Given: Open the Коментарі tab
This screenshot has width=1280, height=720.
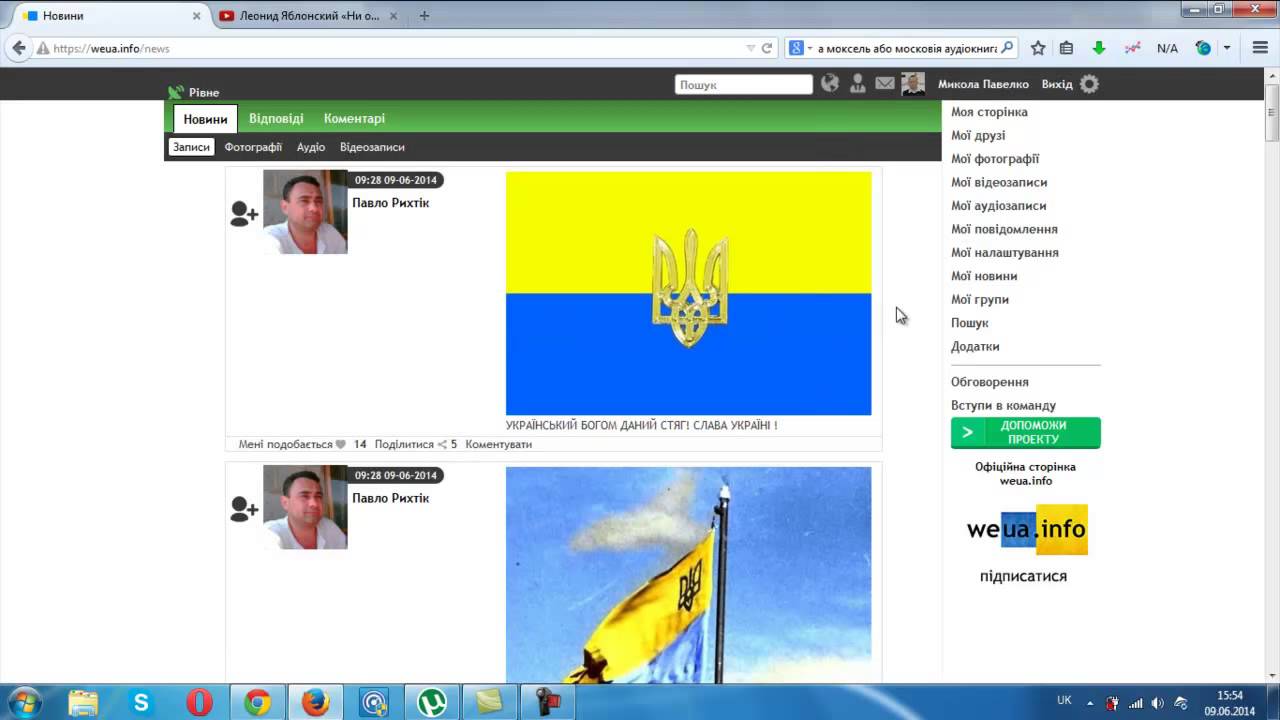Looking at the screenshot, I should point(354,118).
